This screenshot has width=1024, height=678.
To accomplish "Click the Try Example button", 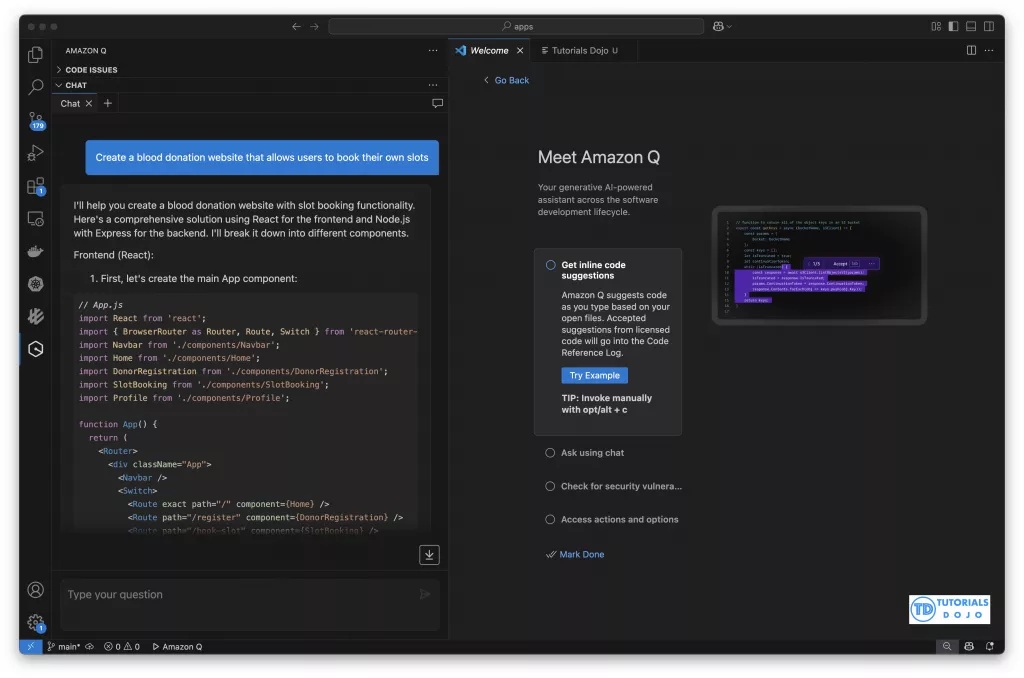I will tap(595, 376).
